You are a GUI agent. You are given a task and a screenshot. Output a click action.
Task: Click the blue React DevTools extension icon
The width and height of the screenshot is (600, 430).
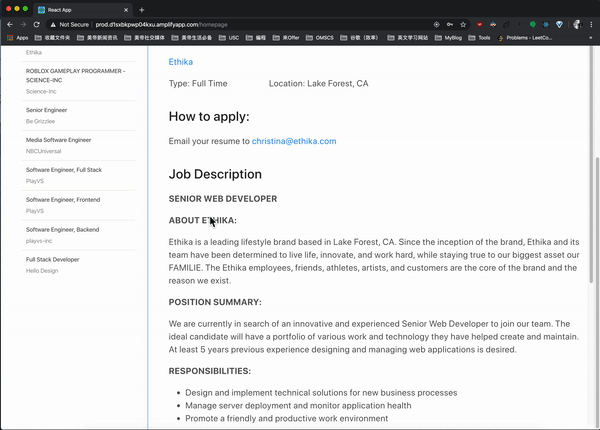tap(546, 24)
